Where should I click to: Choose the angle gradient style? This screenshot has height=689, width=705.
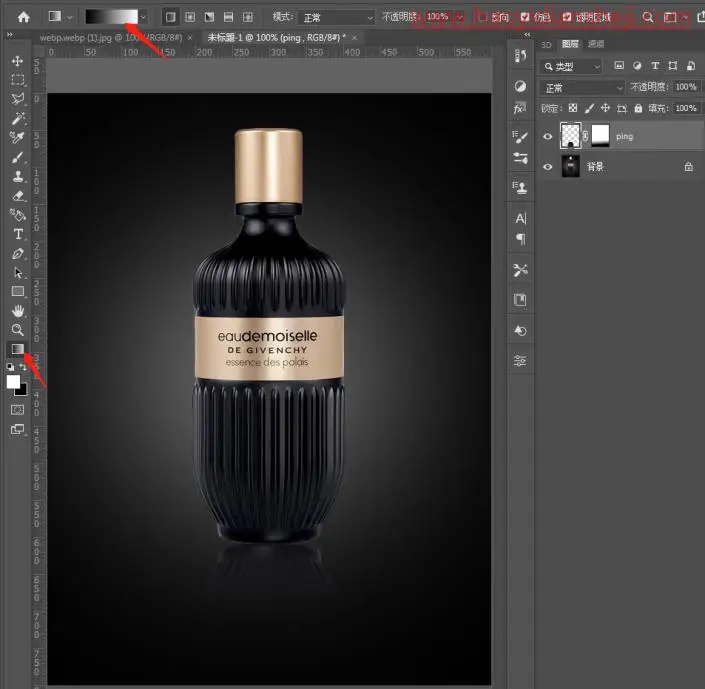click(210, 17)
